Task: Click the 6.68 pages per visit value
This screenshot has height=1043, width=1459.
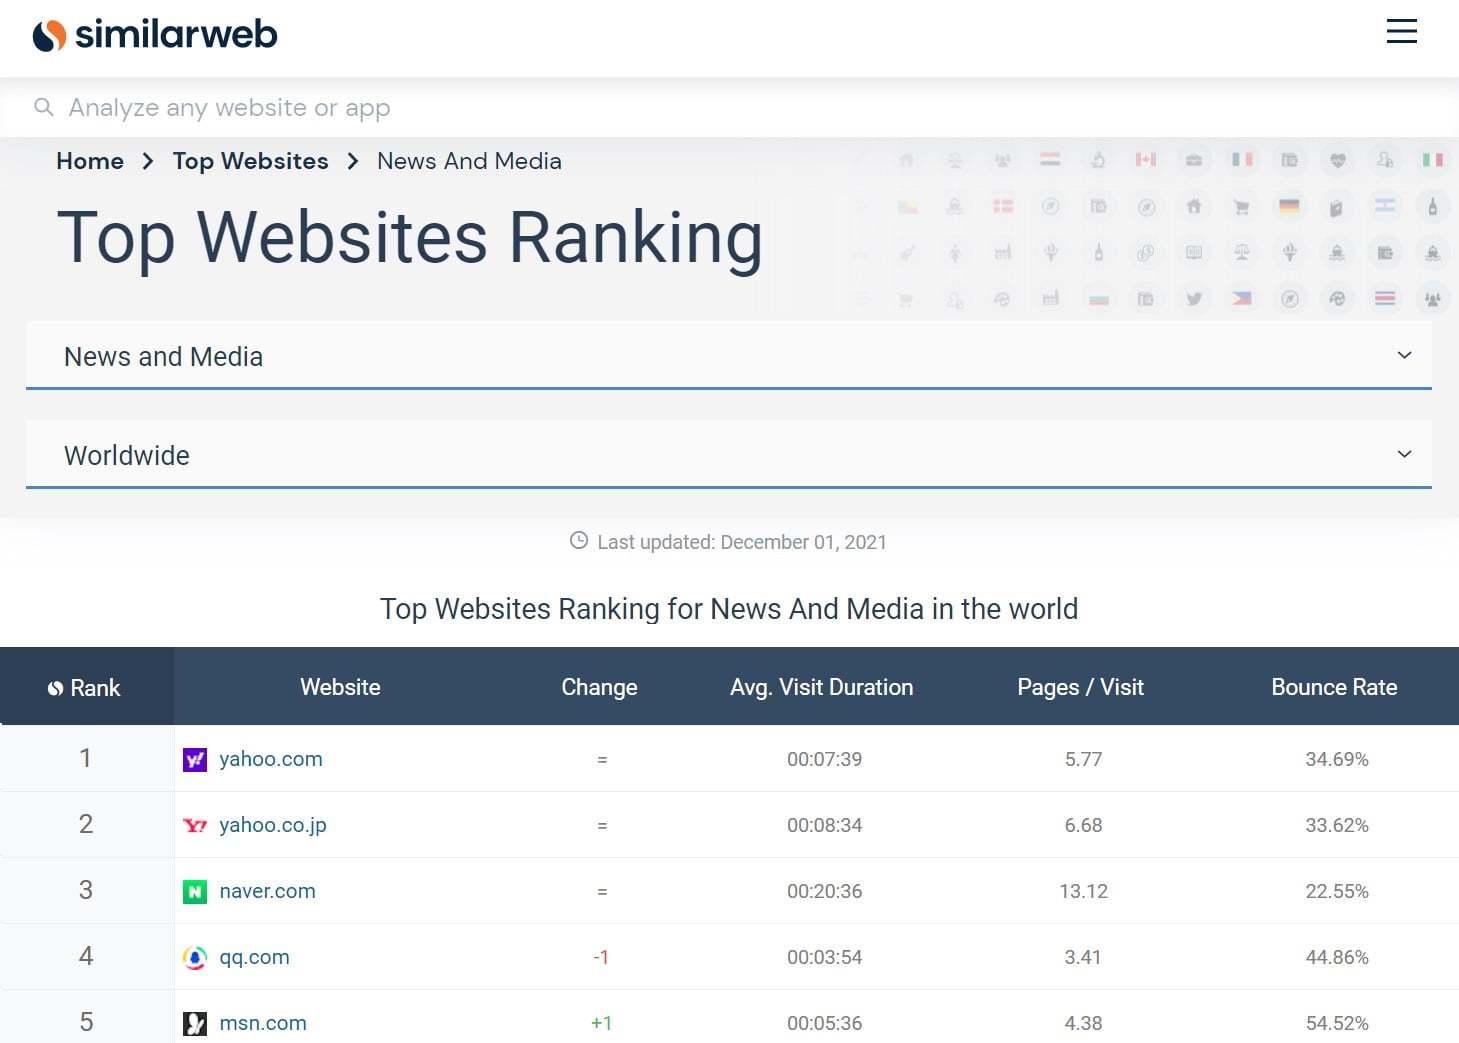Action: pos(1083,825)
